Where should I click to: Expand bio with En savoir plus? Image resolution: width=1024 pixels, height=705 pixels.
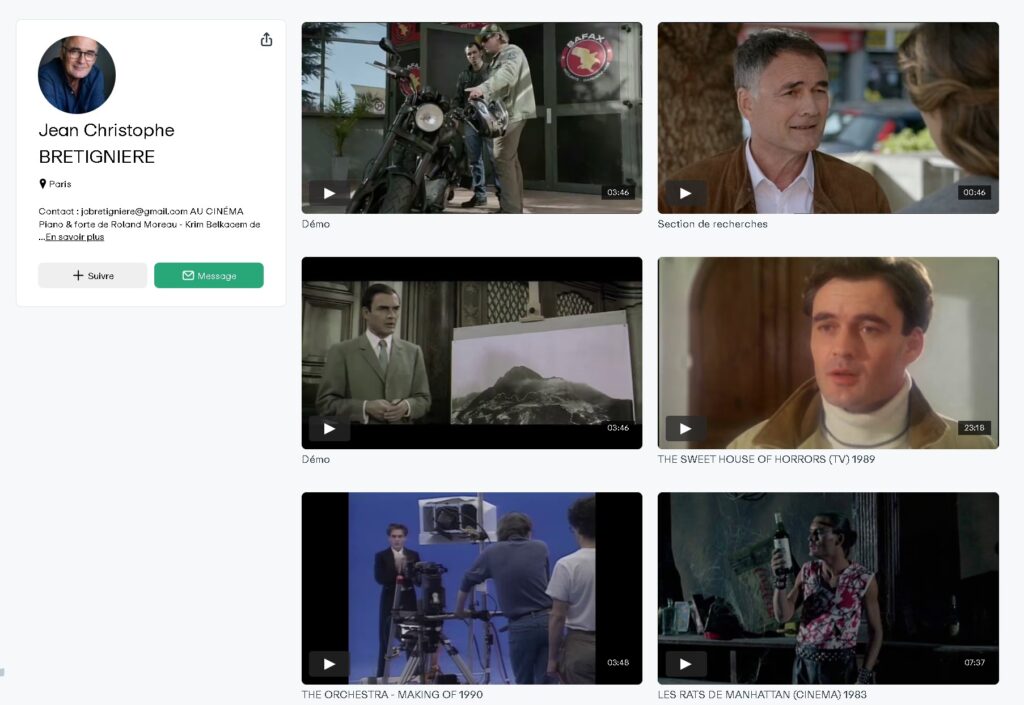74,237
